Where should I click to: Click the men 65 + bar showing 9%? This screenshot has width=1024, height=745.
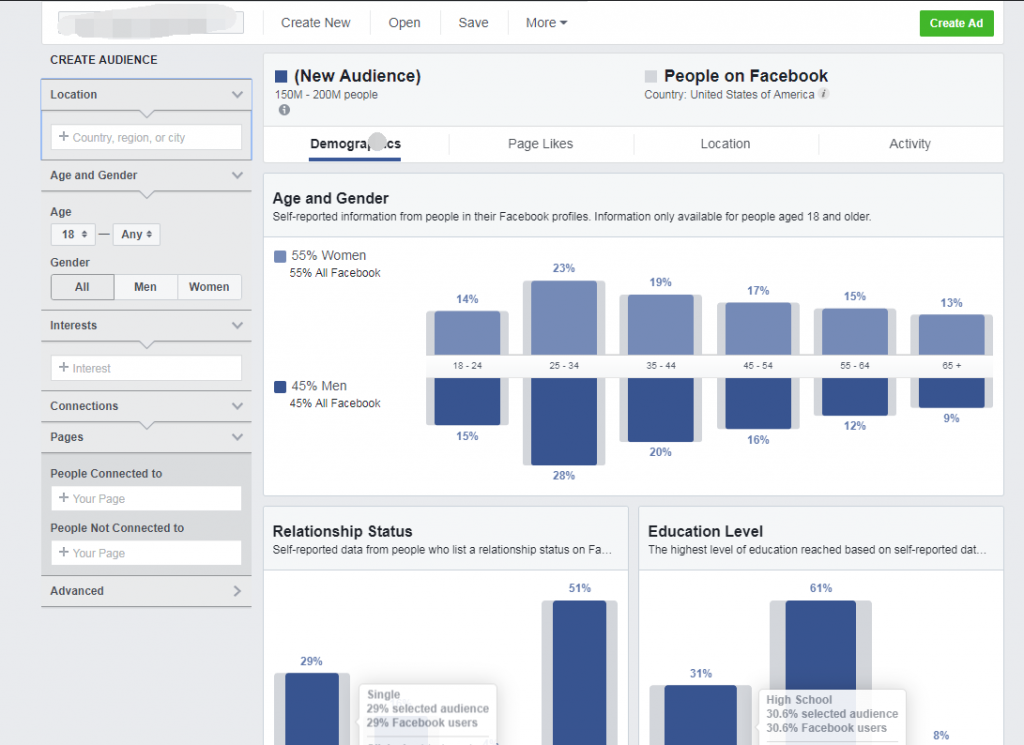[x=952, y=392]
